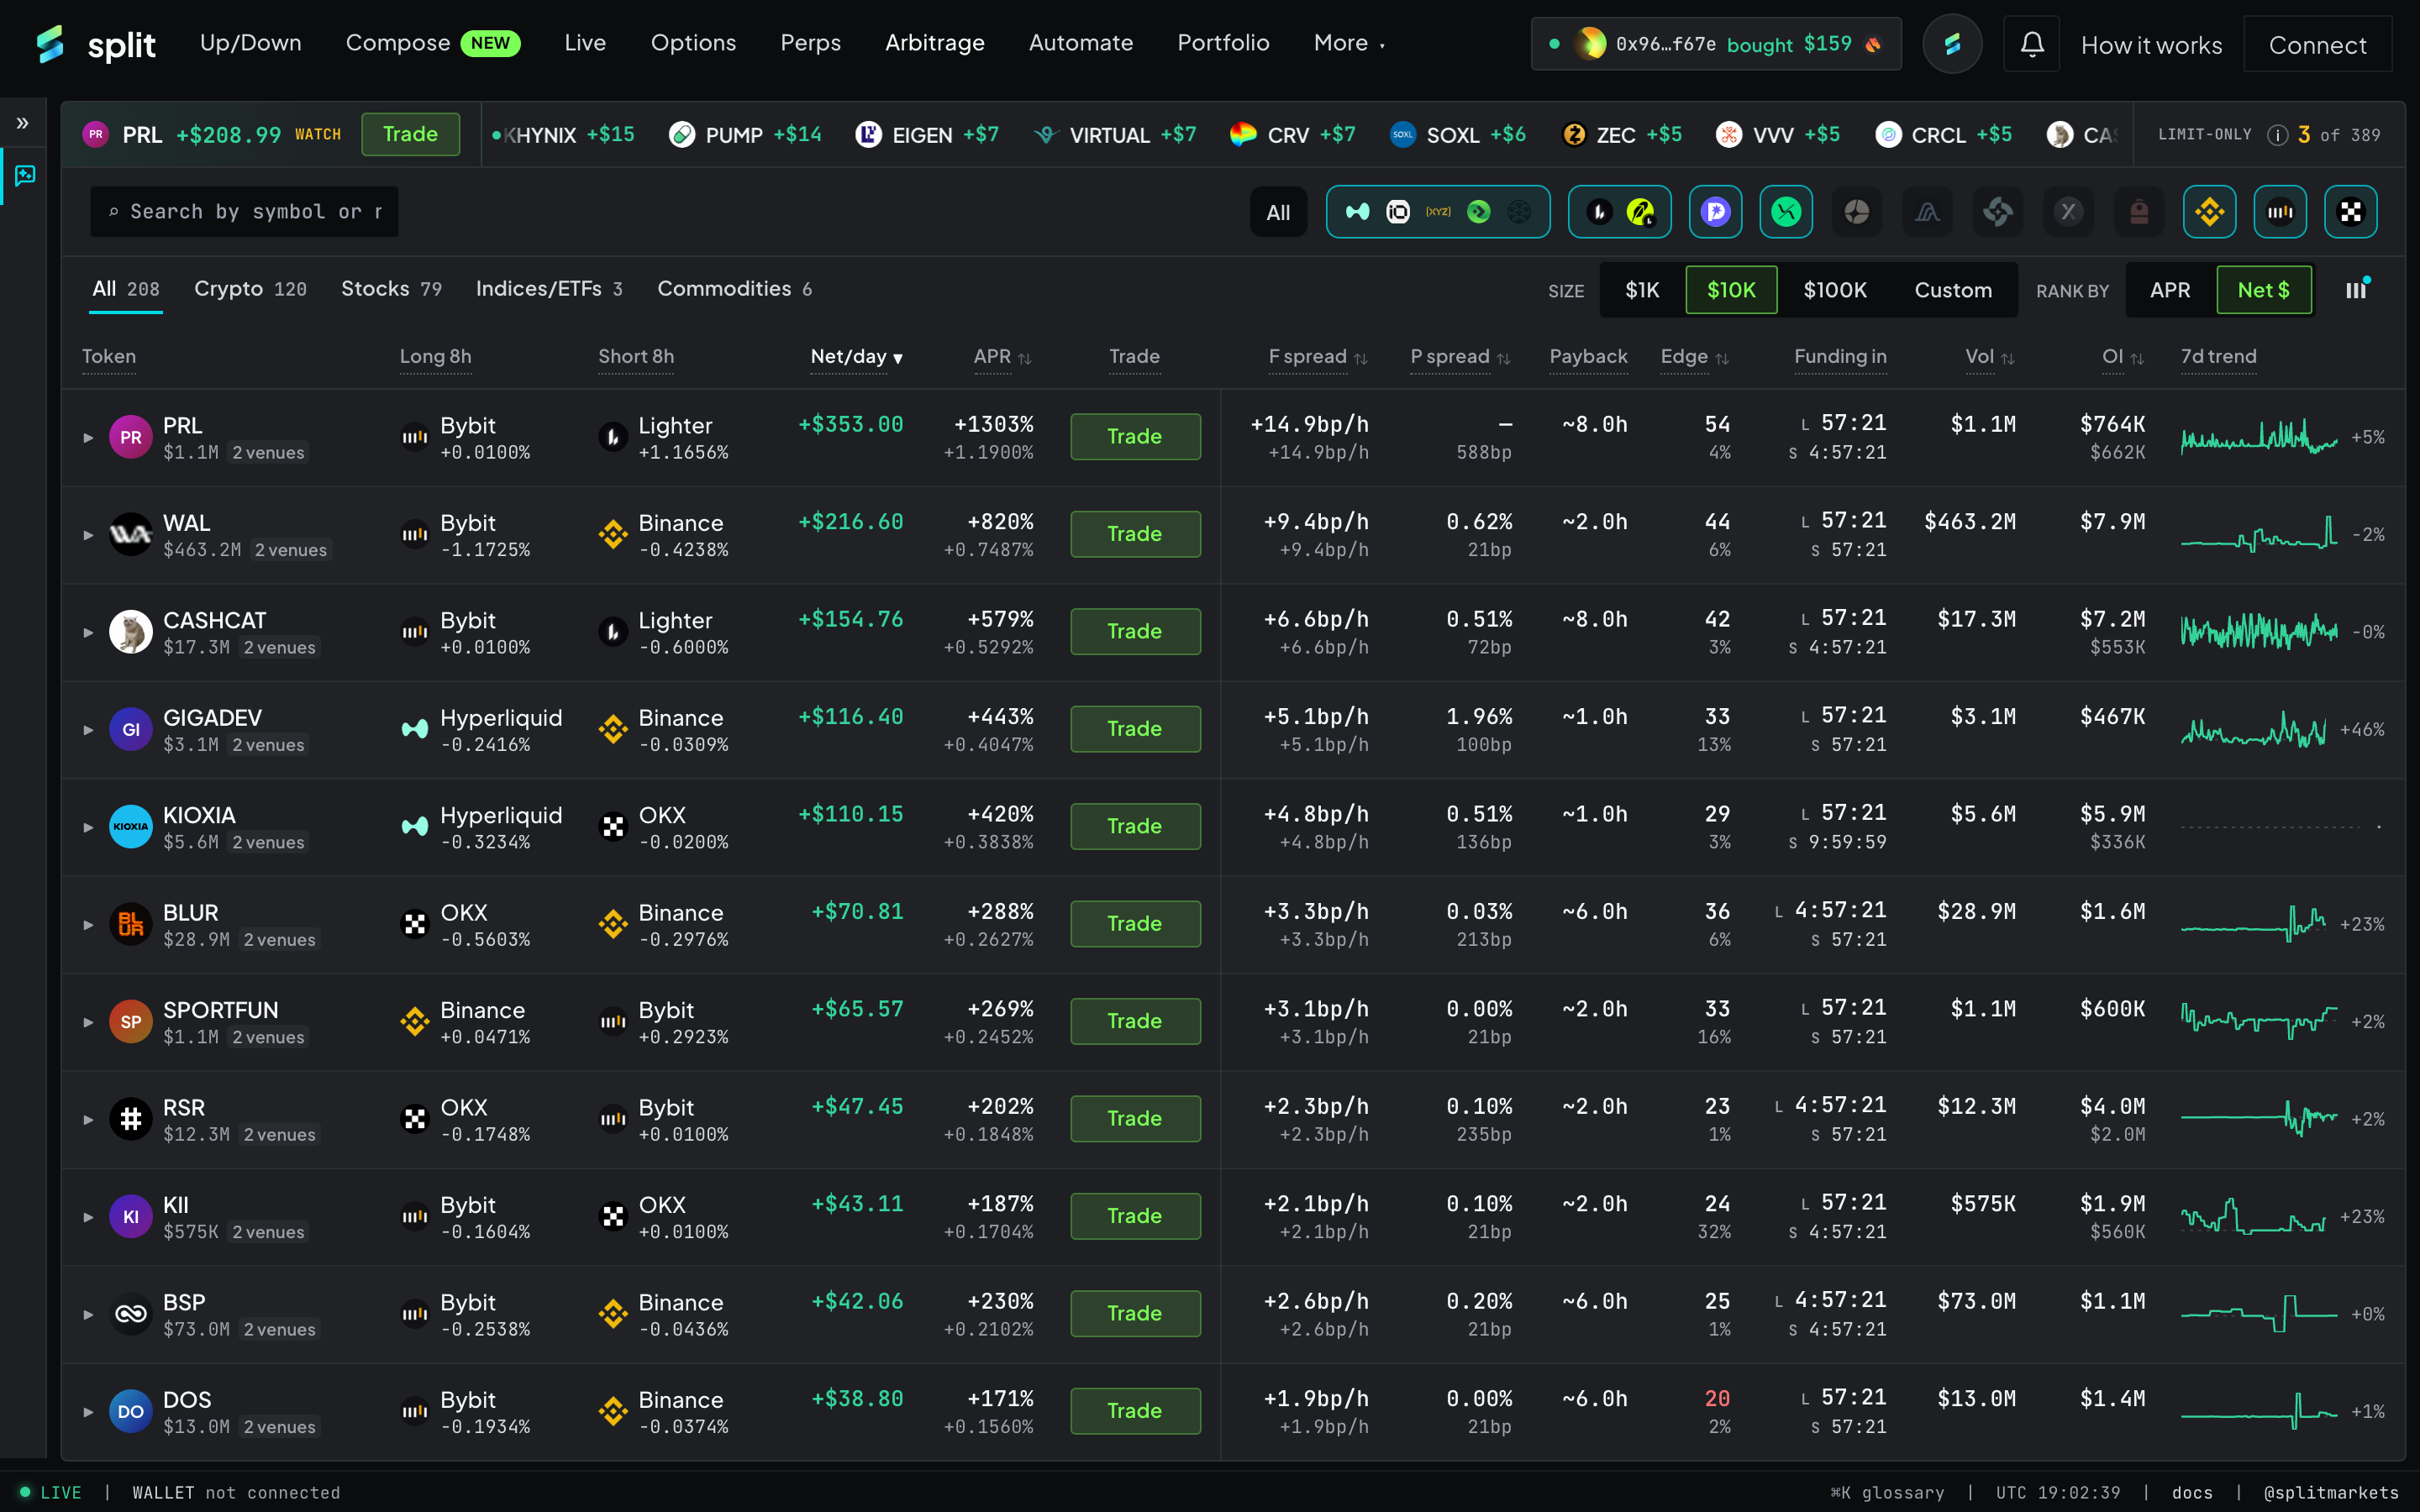Image resolution: width=2420 pixels, height=1512 pixels.
Task: Expand the collapsed left sidebar with » chevron
Action: point(22,124)
